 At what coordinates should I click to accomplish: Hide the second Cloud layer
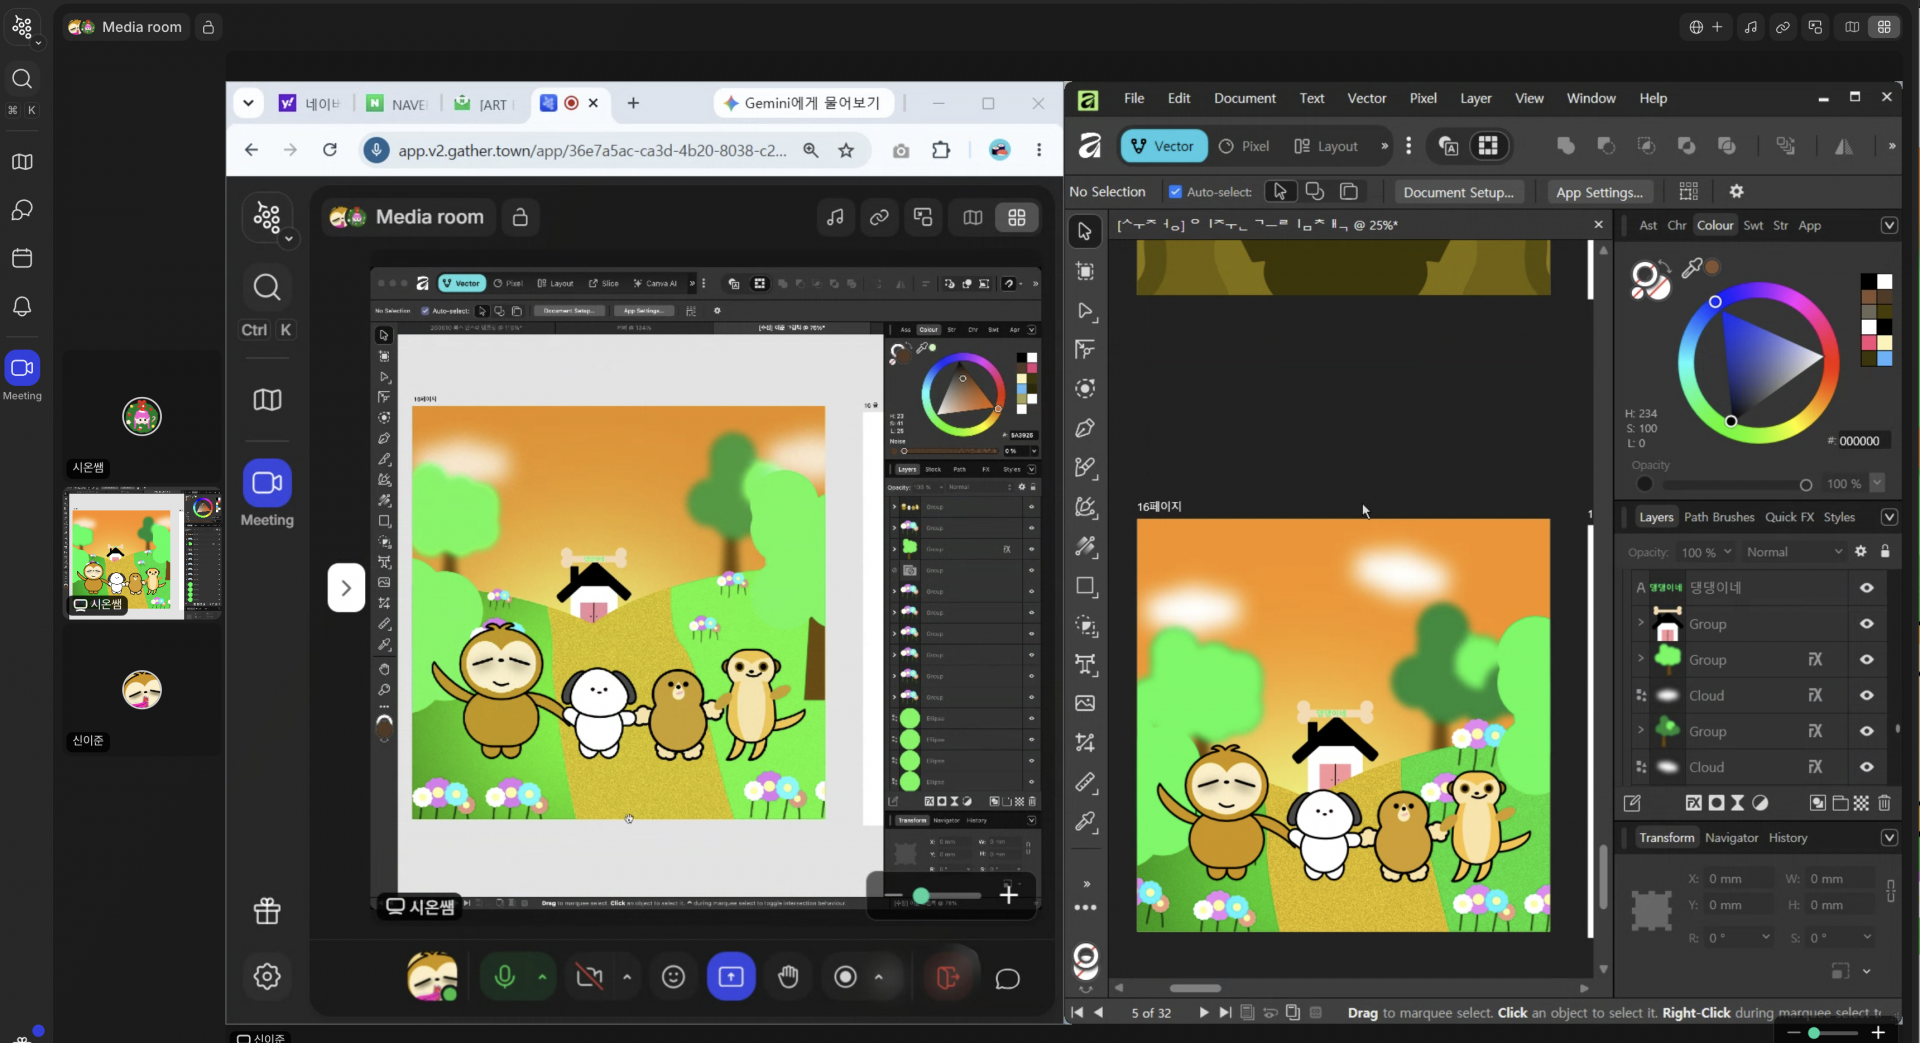point(1866,767)
